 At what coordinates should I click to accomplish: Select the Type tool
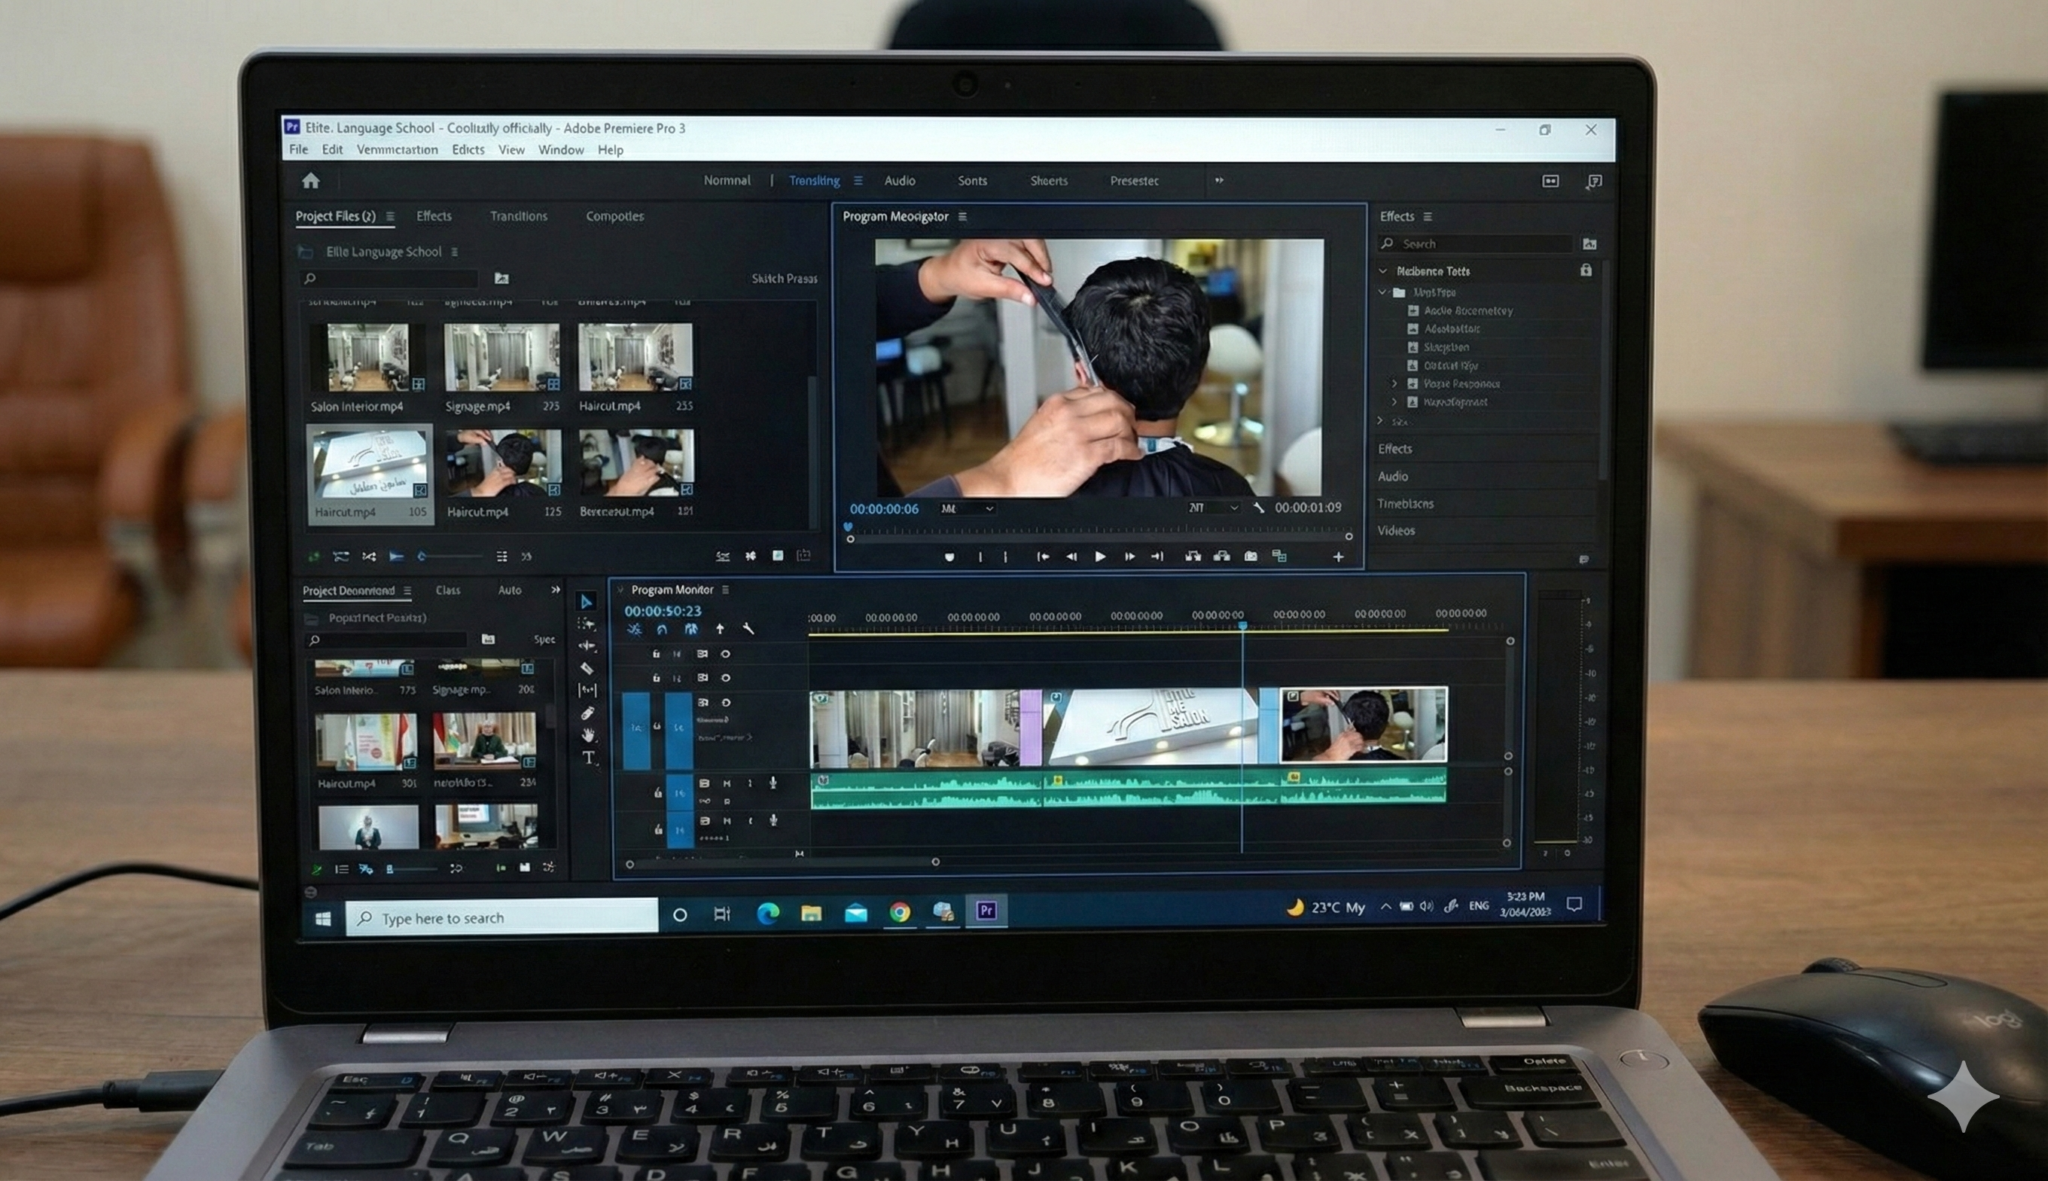click(588, 758)
